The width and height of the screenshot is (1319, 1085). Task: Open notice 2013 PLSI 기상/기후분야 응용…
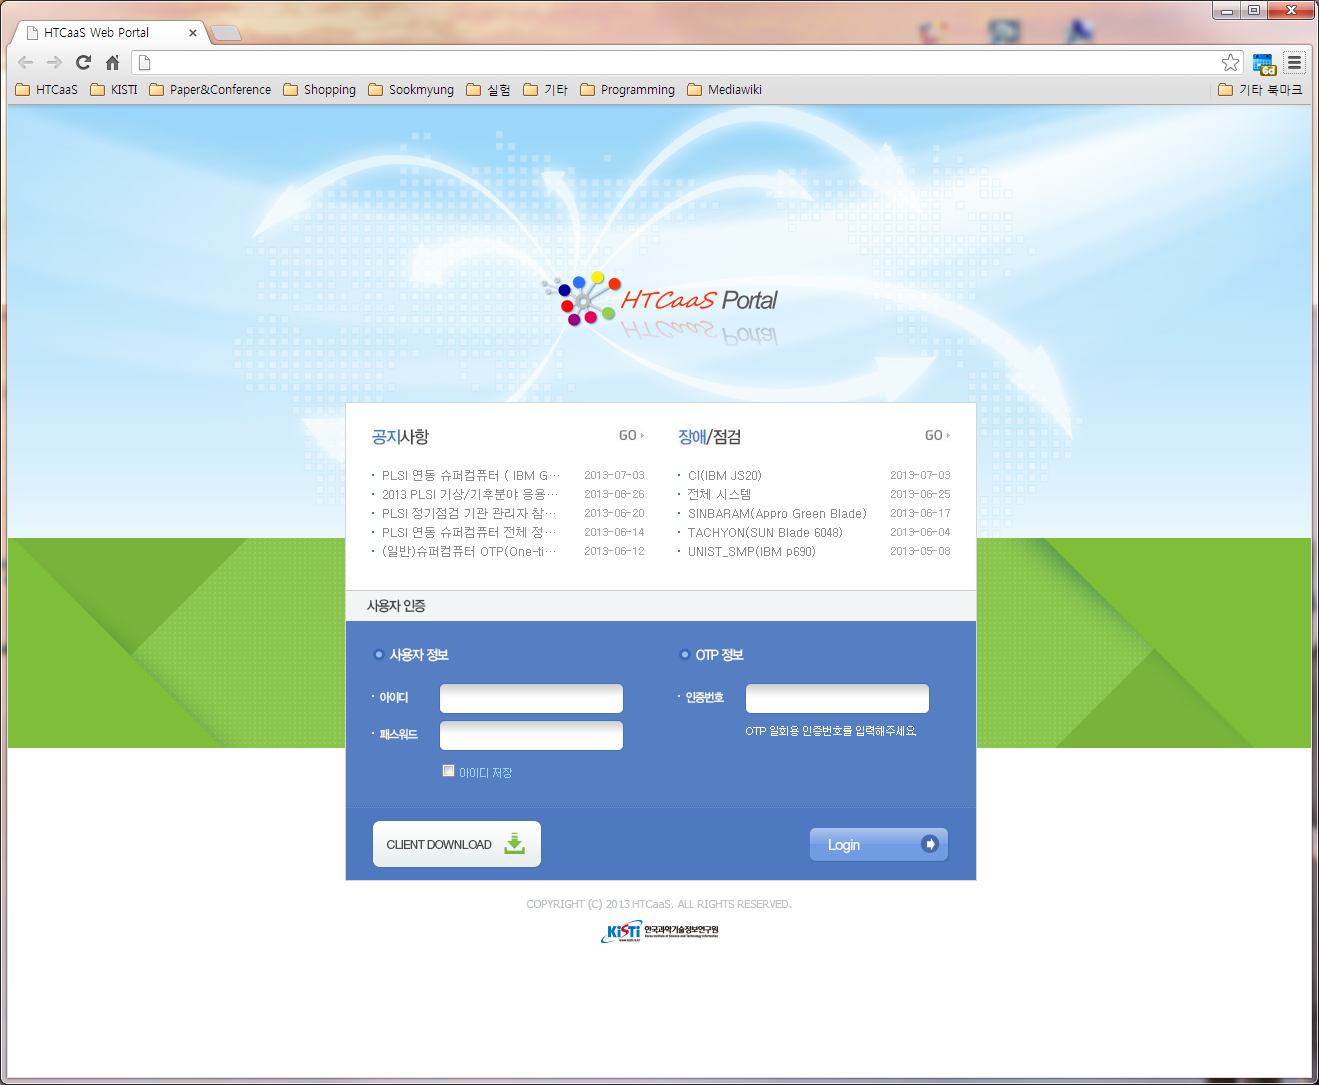470,494
